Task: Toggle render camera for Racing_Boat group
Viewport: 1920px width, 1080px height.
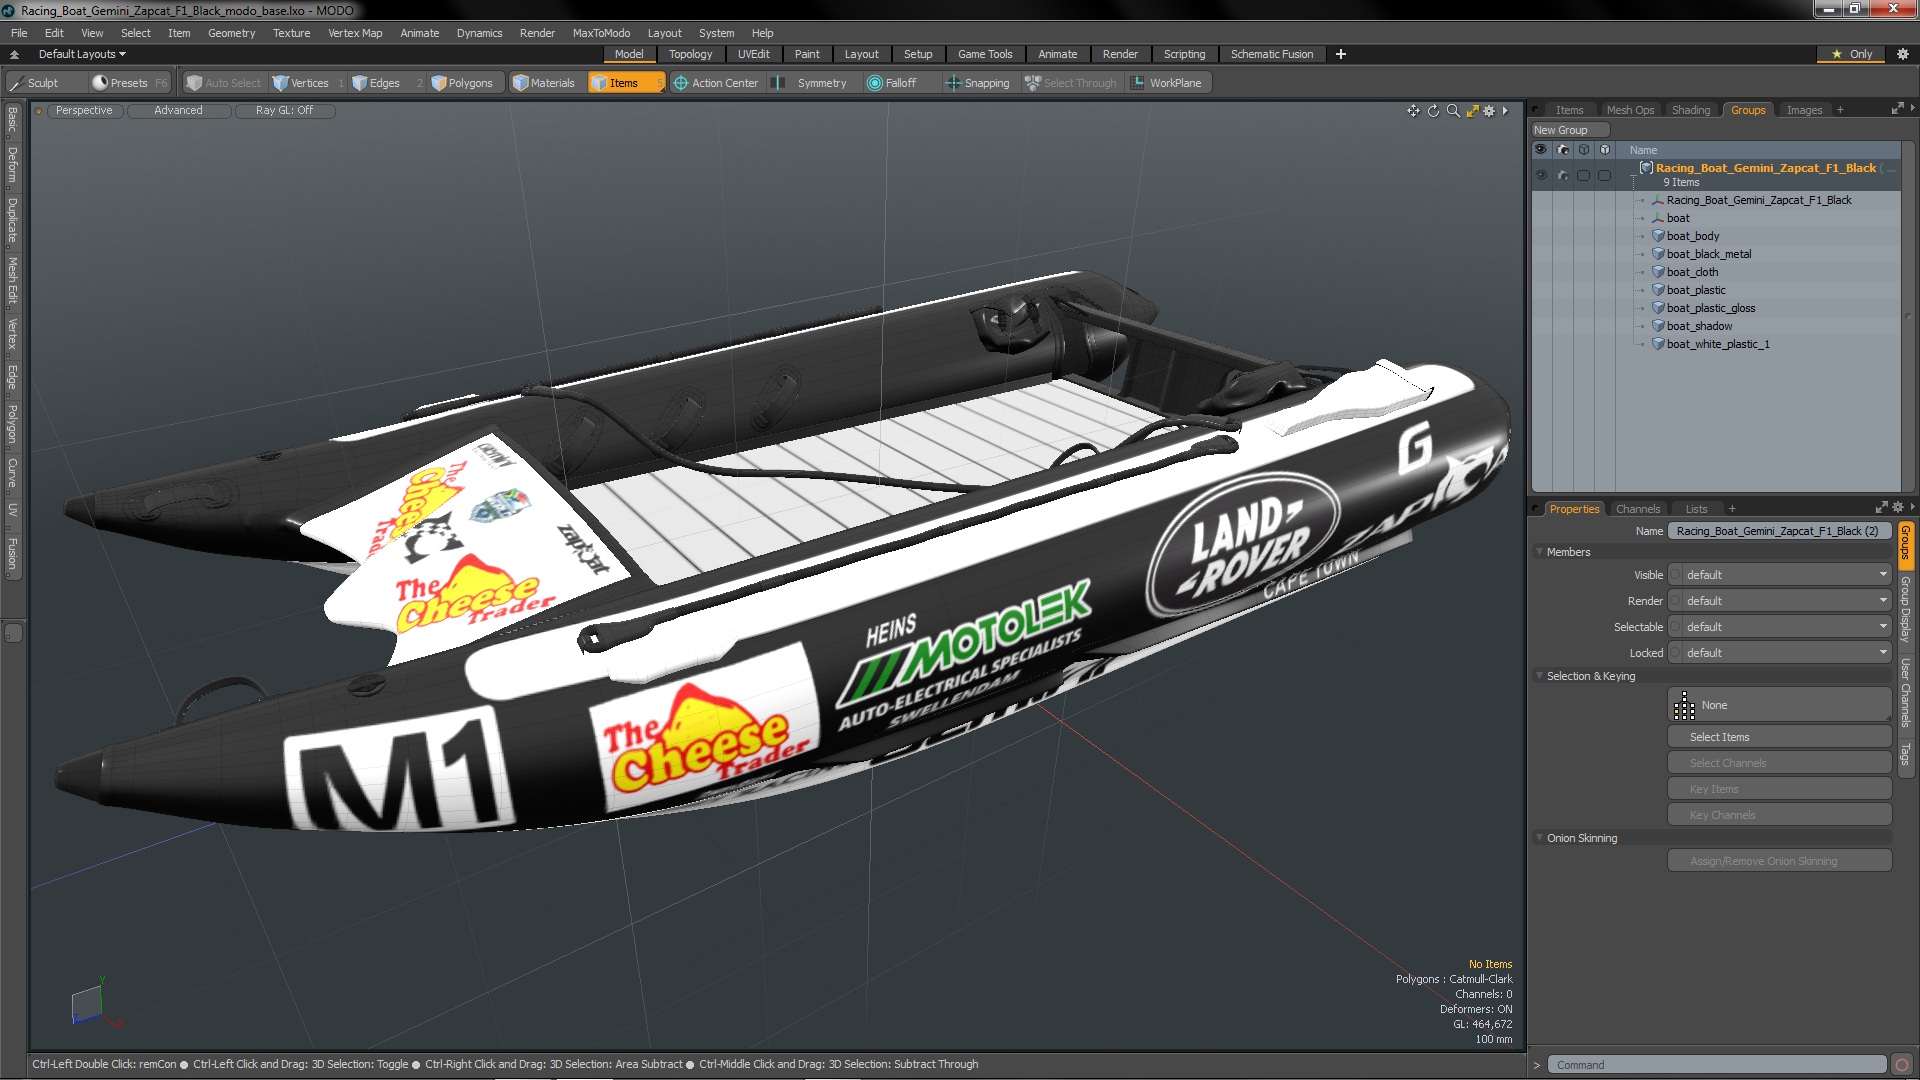Action: click(x=1563, y=175)
